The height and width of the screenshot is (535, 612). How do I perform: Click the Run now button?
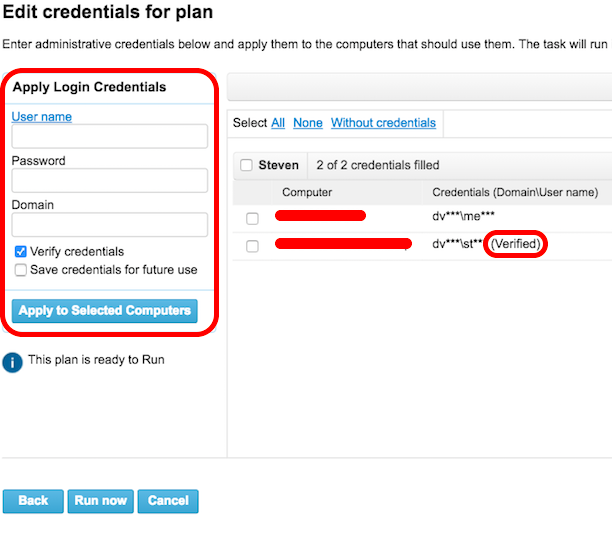point(101,501)
